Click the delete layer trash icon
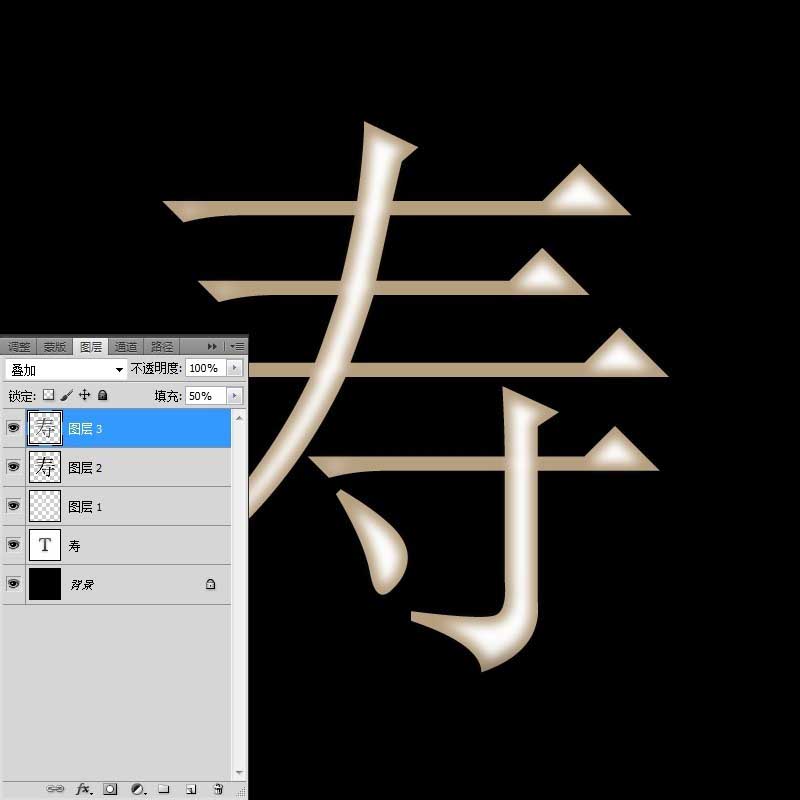 (x=218, y=789)
